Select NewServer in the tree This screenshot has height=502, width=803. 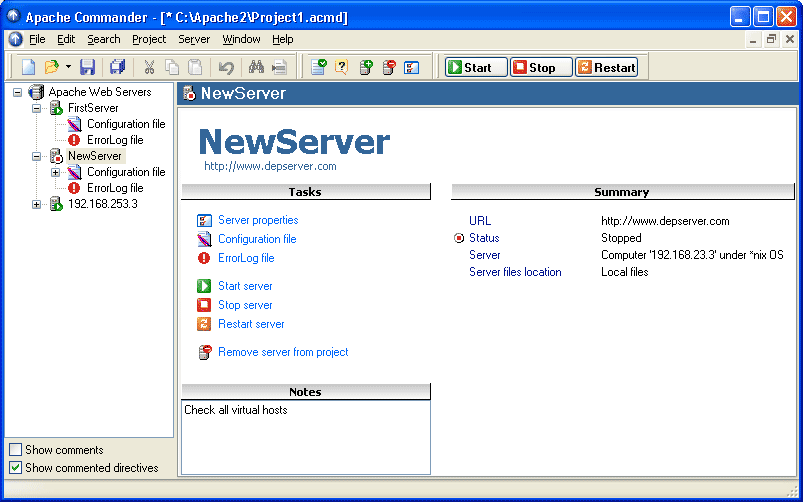[95, 156]
